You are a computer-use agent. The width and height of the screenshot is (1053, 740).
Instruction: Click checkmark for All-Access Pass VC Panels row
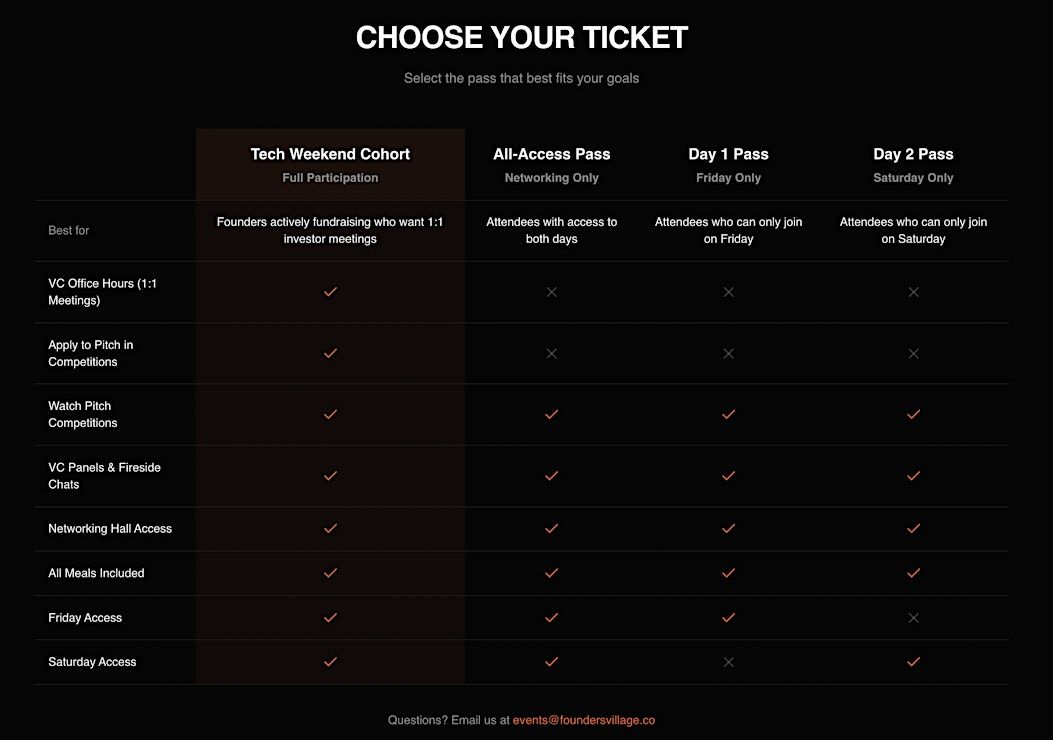click(551, 476)
